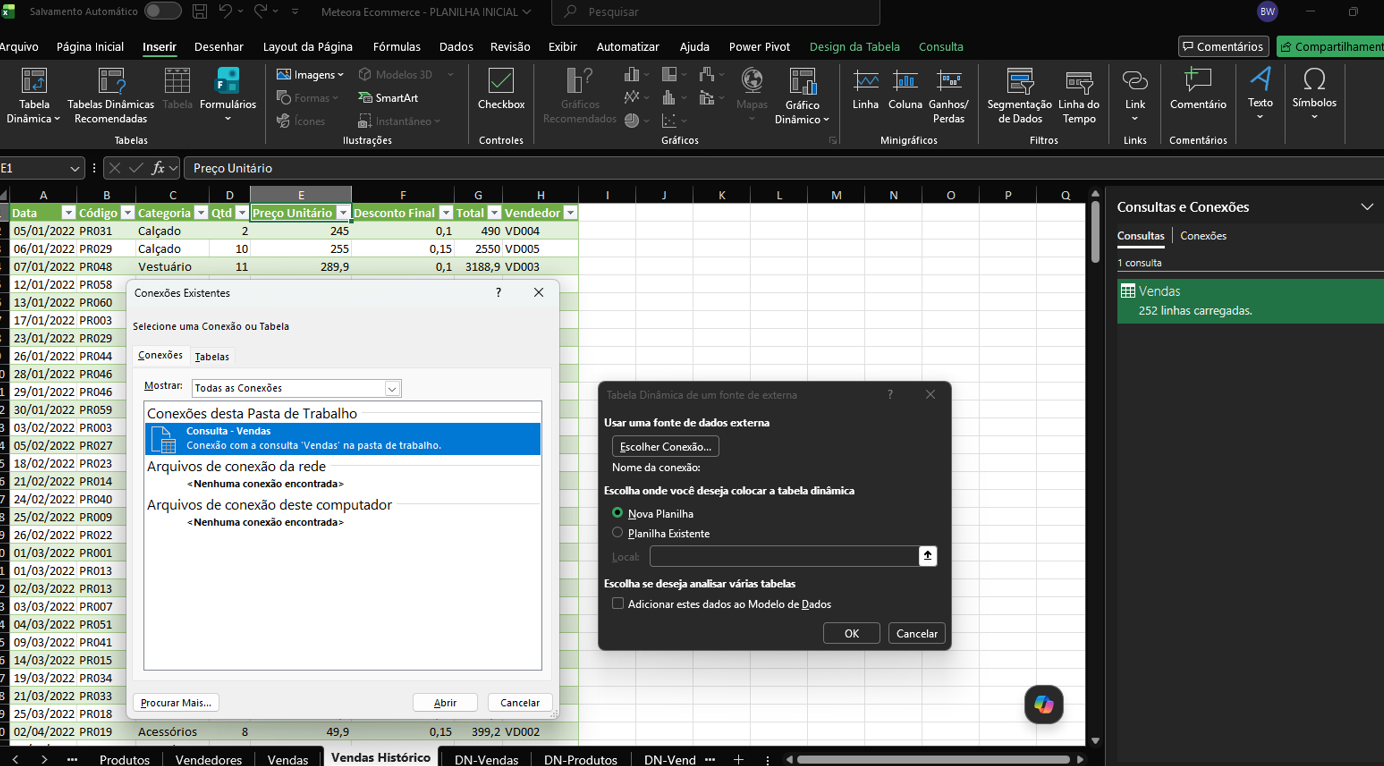Image resolution: width=1384 pixels, height=766 pixels.
Task: Switch to the Dados ribbon tab
Action: pyautogui.click(x=456, y=47)
